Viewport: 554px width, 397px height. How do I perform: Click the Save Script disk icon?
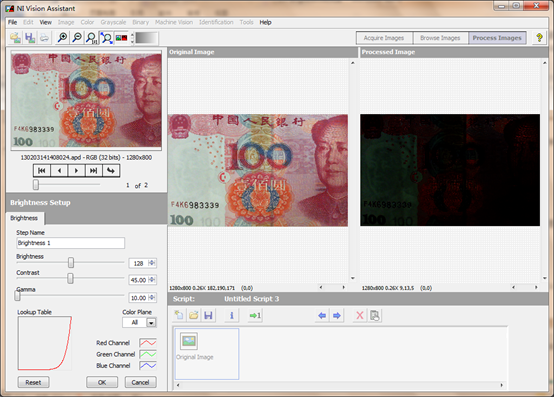tap(208, 315)
